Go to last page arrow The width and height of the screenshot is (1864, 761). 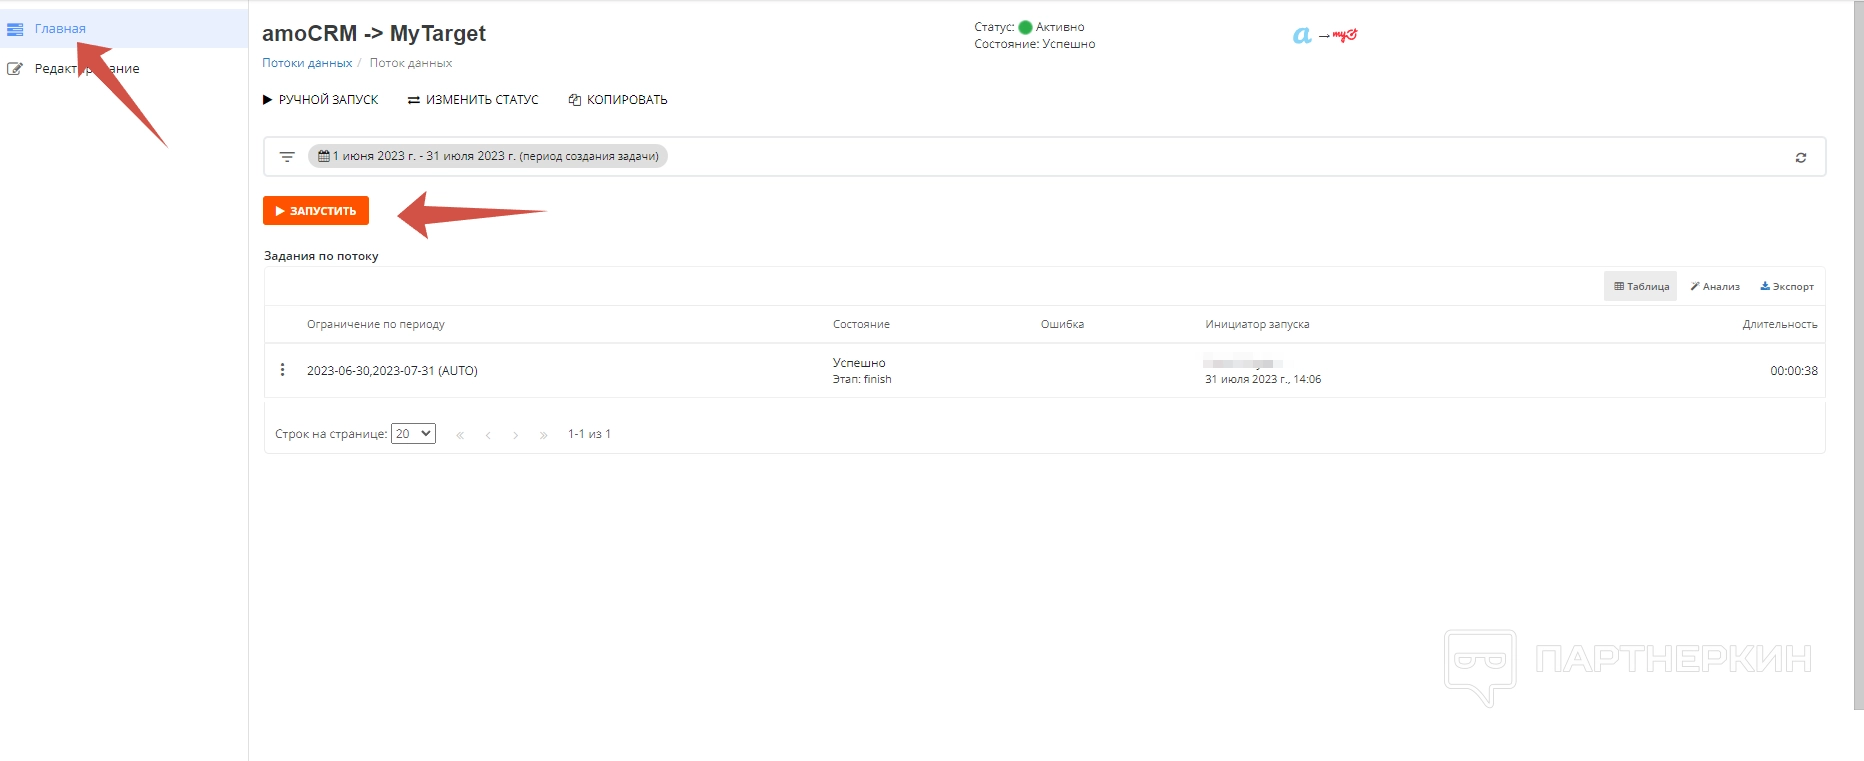[544, 435]
